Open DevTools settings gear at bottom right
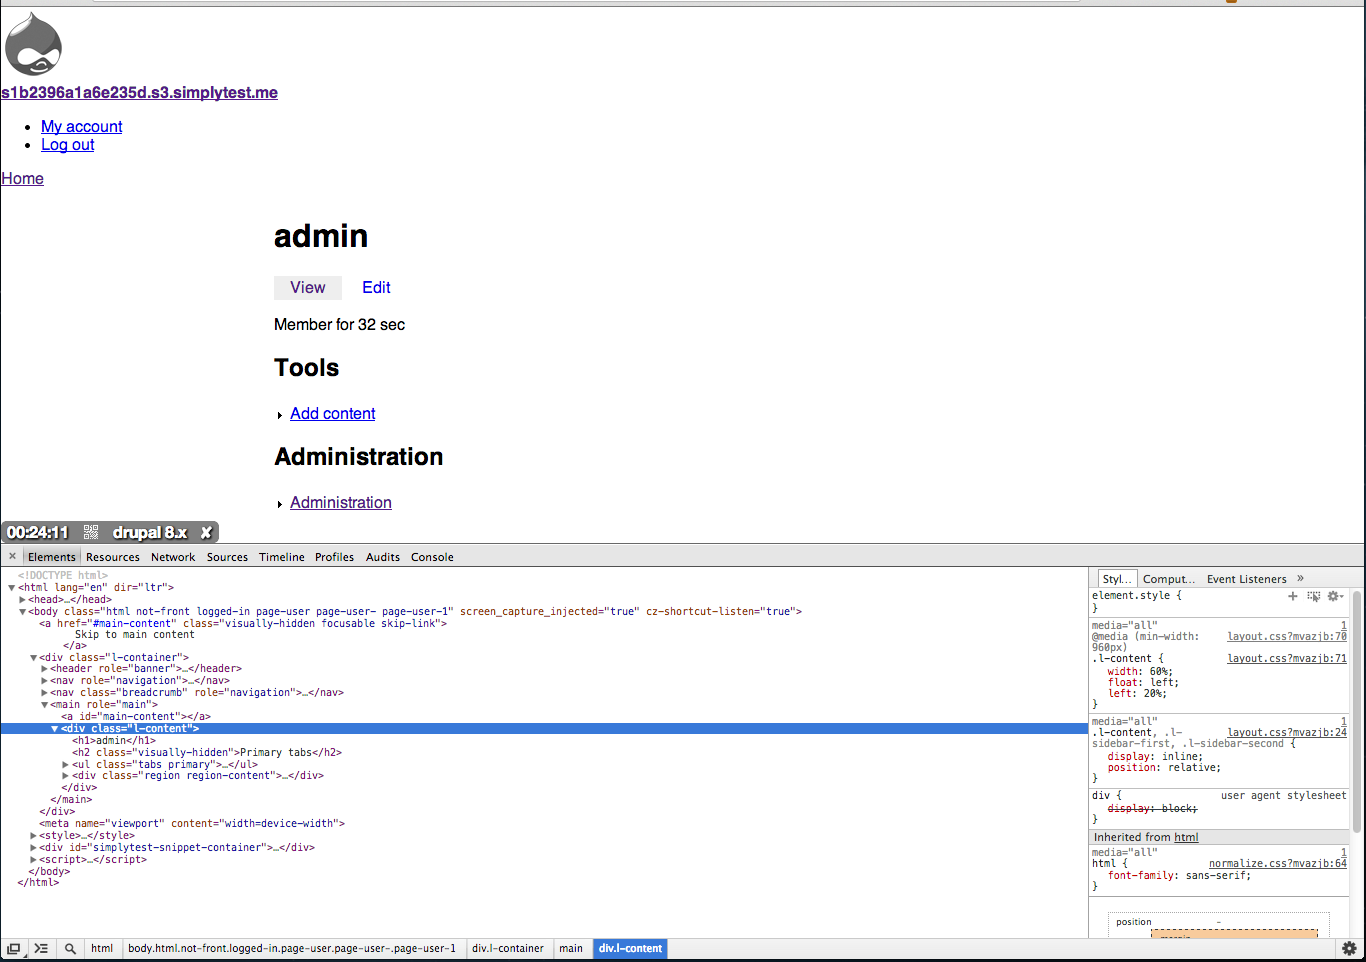 tap(1349, 948)
